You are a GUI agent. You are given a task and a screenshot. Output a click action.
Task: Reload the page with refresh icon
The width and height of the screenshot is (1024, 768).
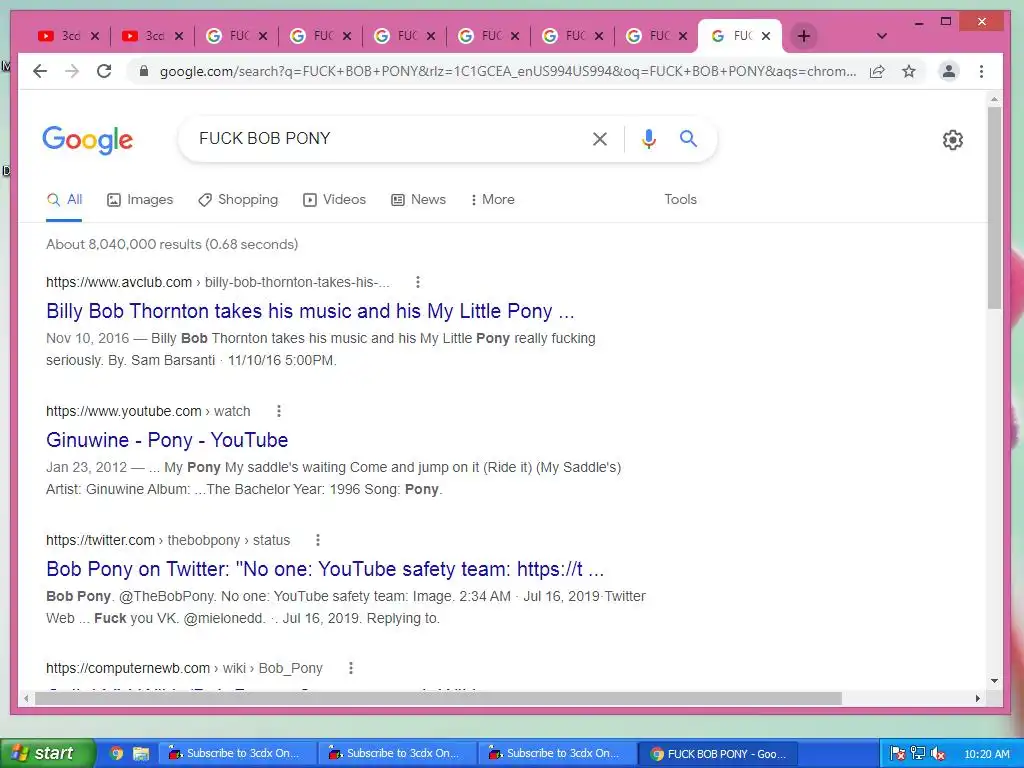[104, 71]
